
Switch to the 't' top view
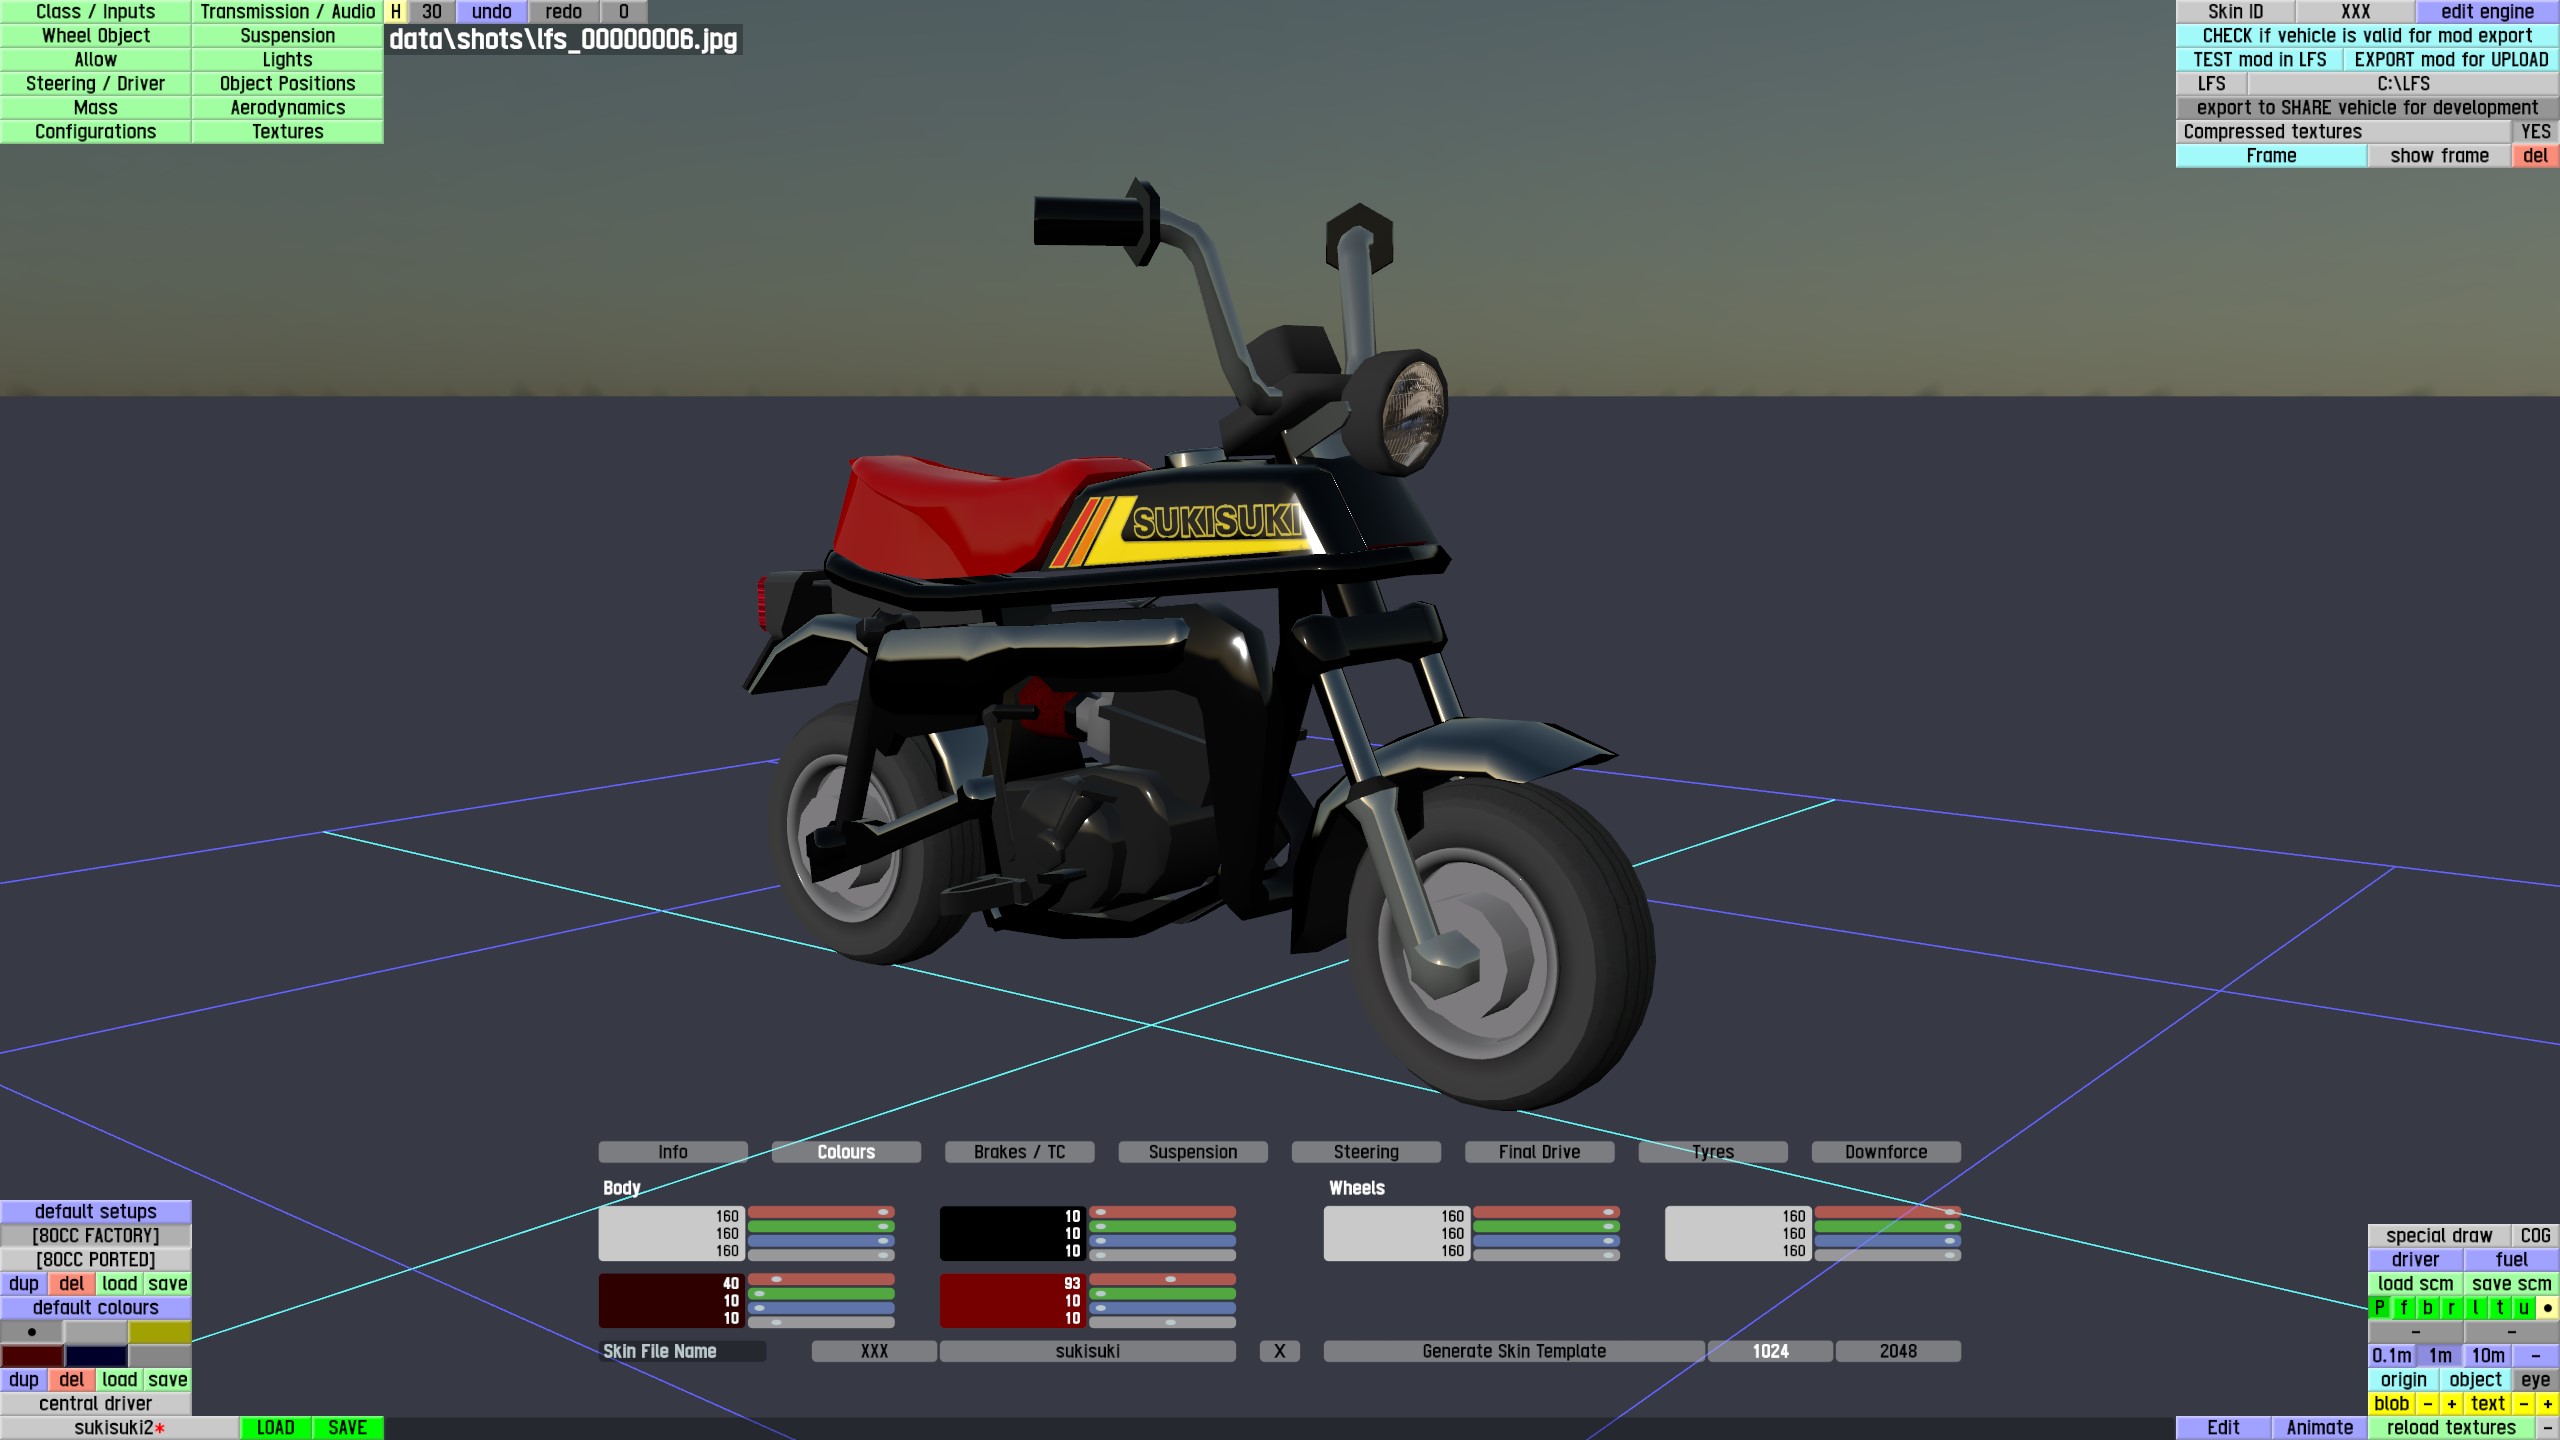[x=2499, y=1307]
